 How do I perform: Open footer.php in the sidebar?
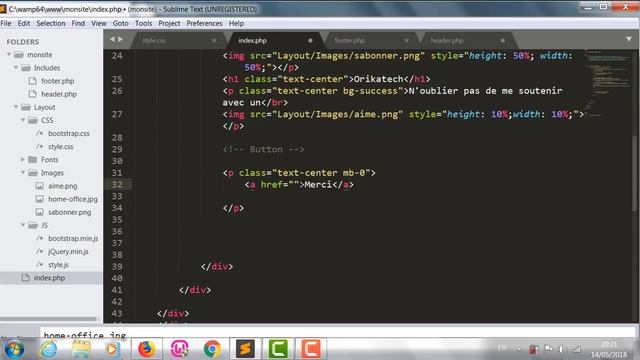pyautogui.click(x=58, y=81)
